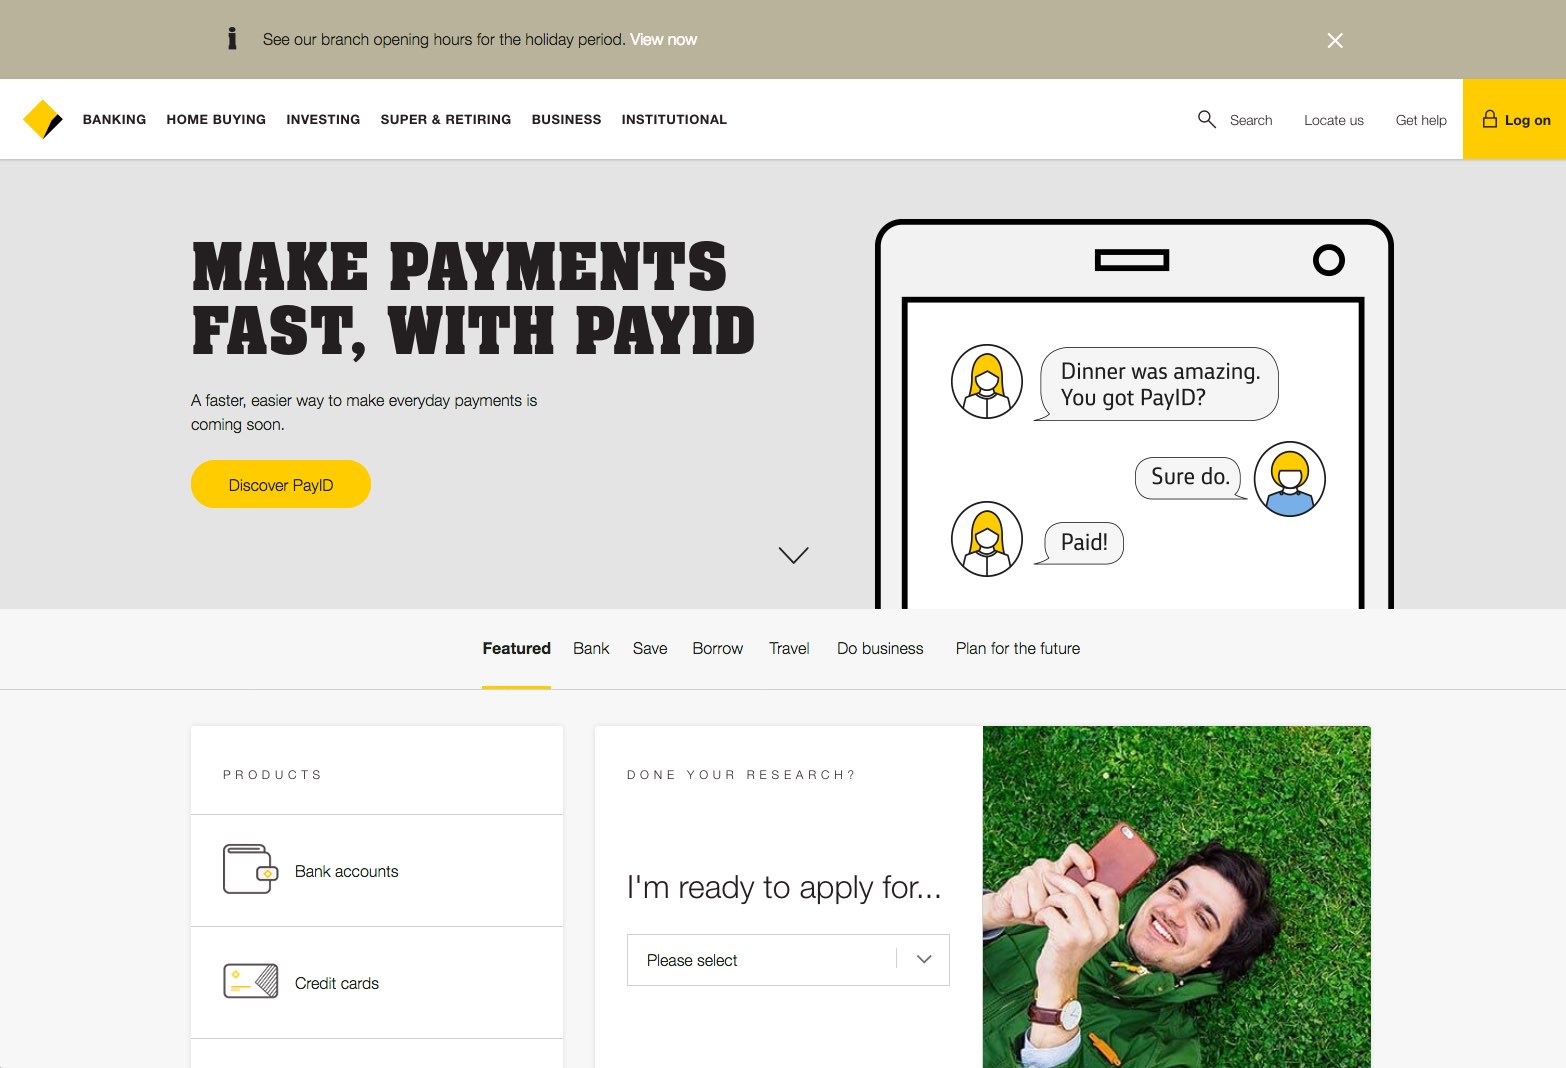The width and height of the screenshot is (1566, 1068).
Task: Click the Discover PayID button
Action: click(x=281, y=484)
